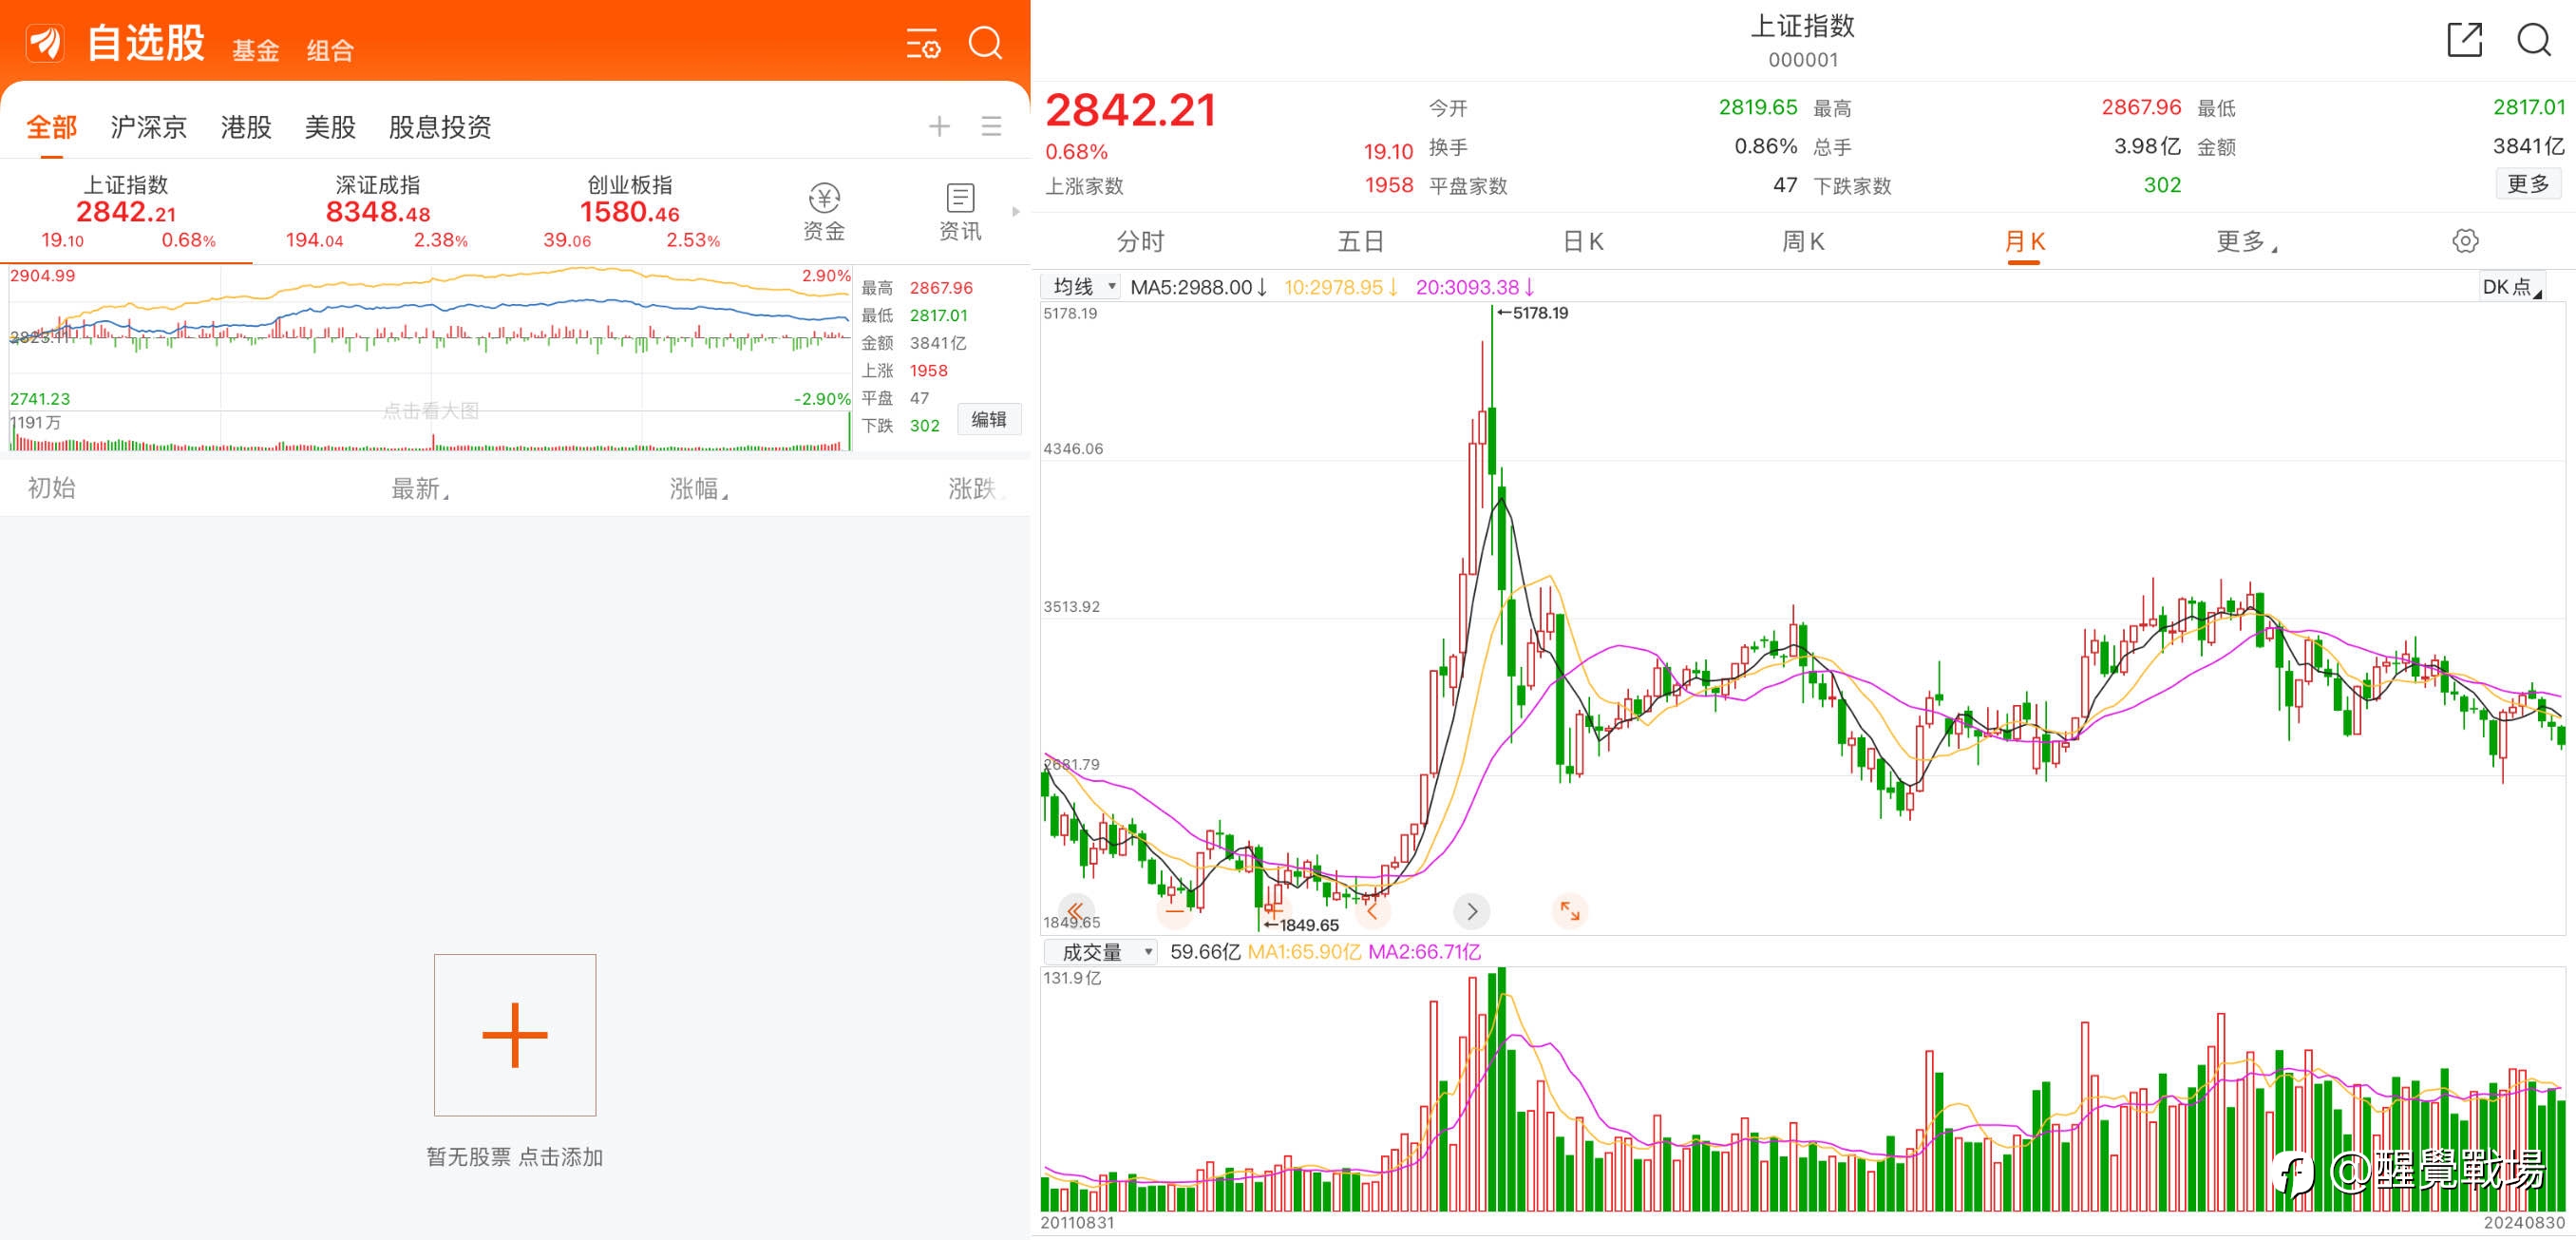
Task: Switch chart to 五日 view
Action: (x=1361, y=241)
